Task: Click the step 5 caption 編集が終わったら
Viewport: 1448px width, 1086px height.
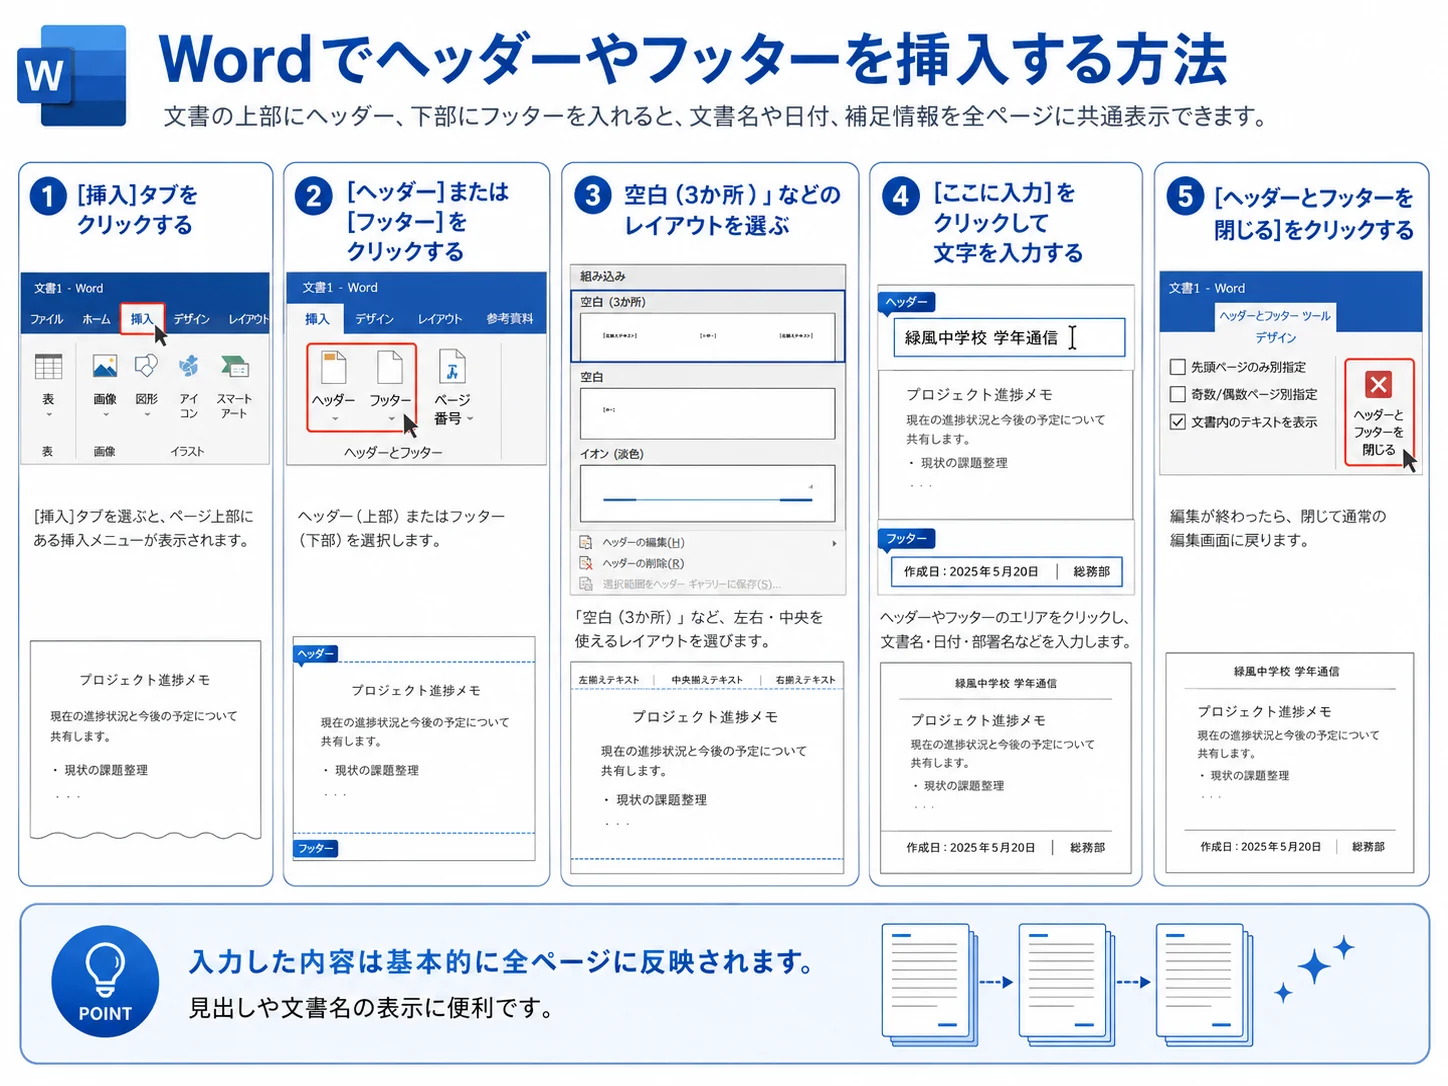Action: (1278, 528)
